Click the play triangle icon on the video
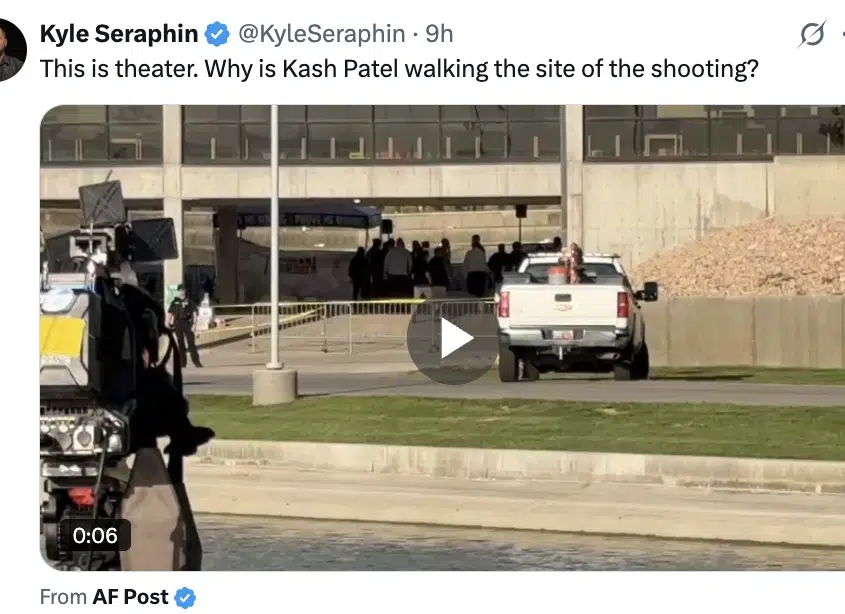This screenshot has width=845, height=614. point(453,339)
